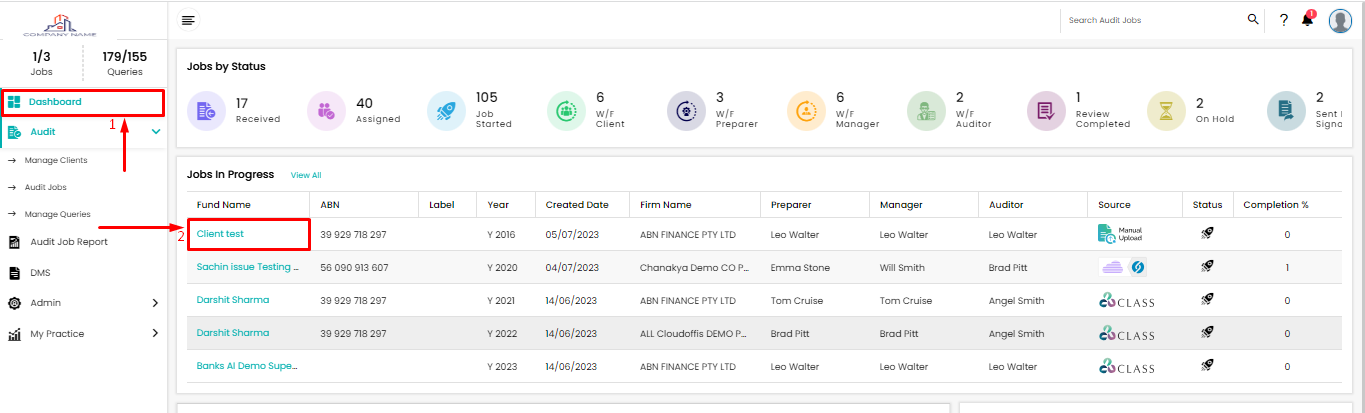1365x413 pixels.
Task: Click the 05/07/2023 created date cell
Action: point(572,235)
